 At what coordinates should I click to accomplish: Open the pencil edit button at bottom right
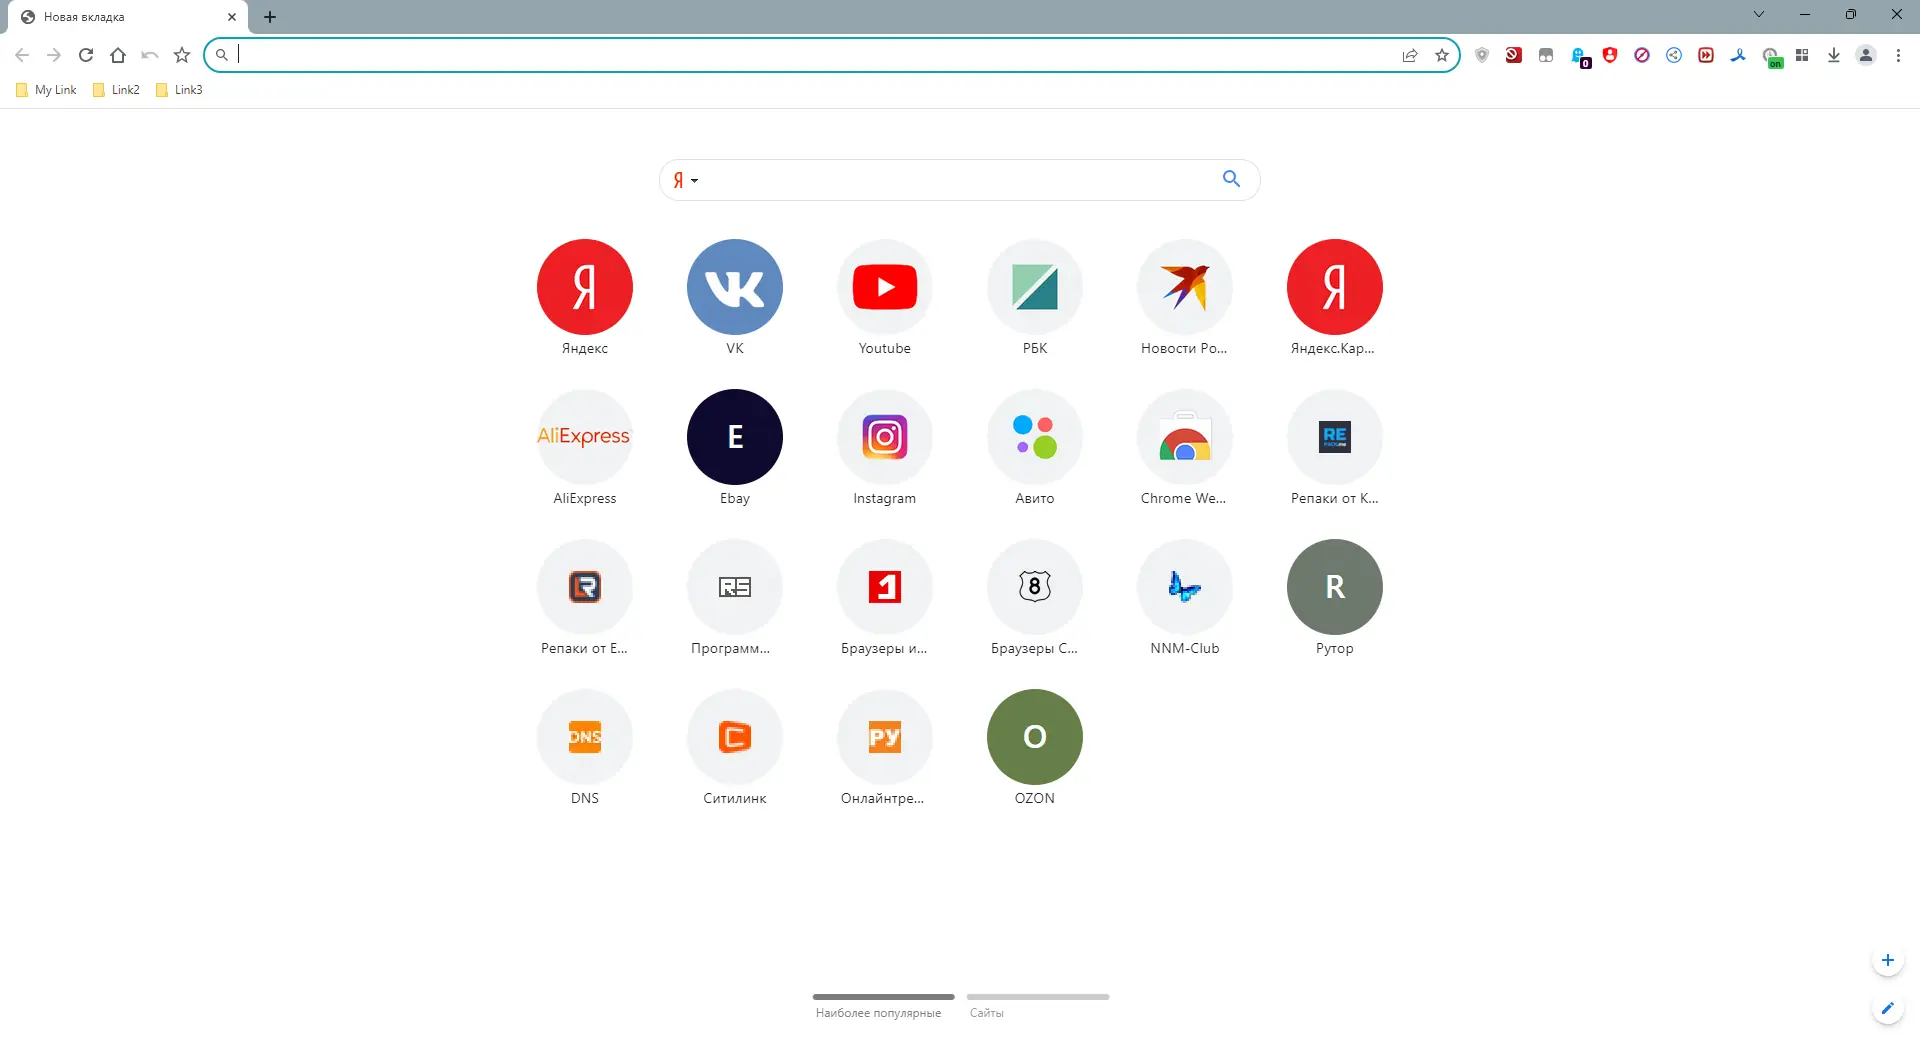[x=1888, y=1009]
